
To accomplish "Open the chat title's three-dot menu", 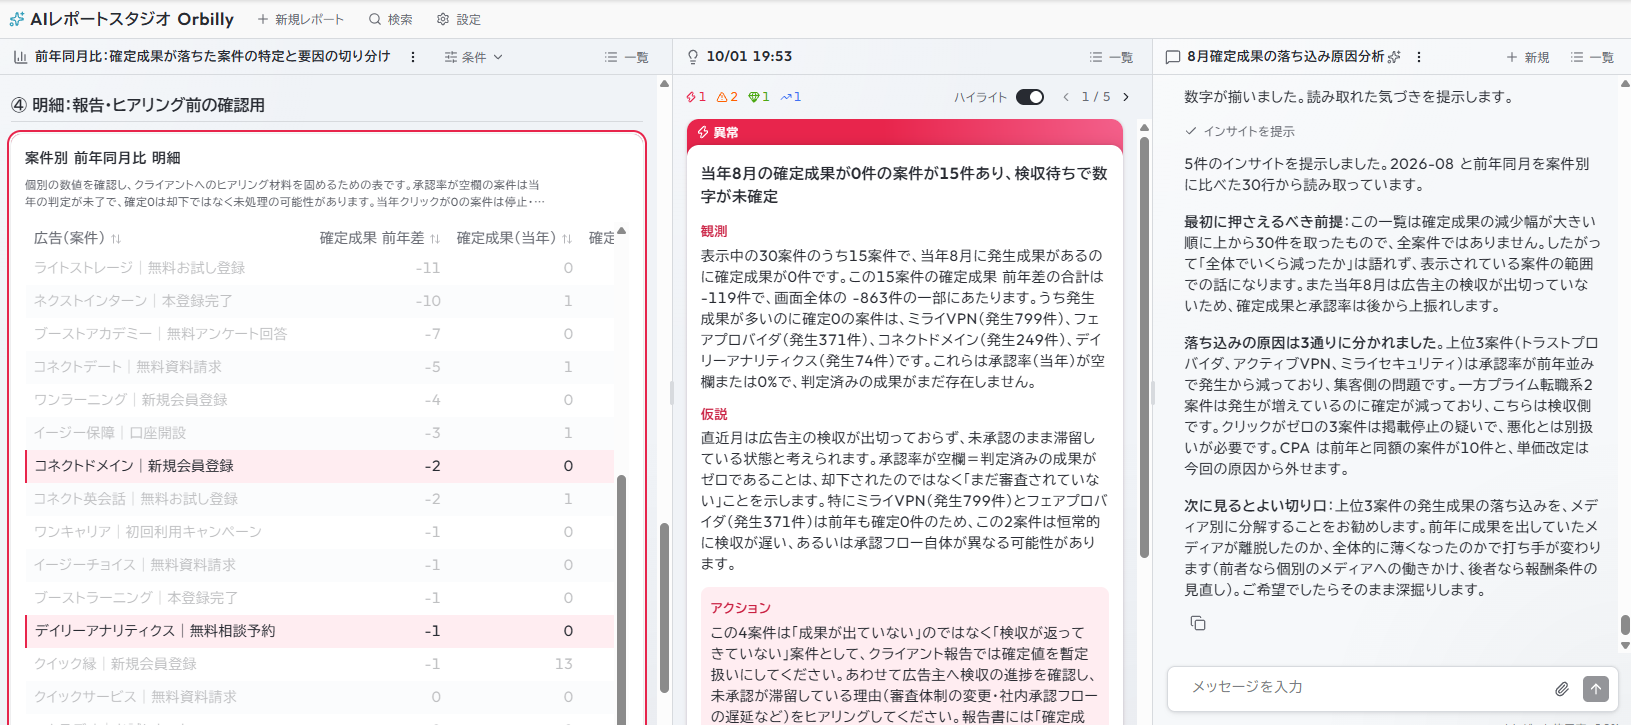I will tap(1419, 57).
